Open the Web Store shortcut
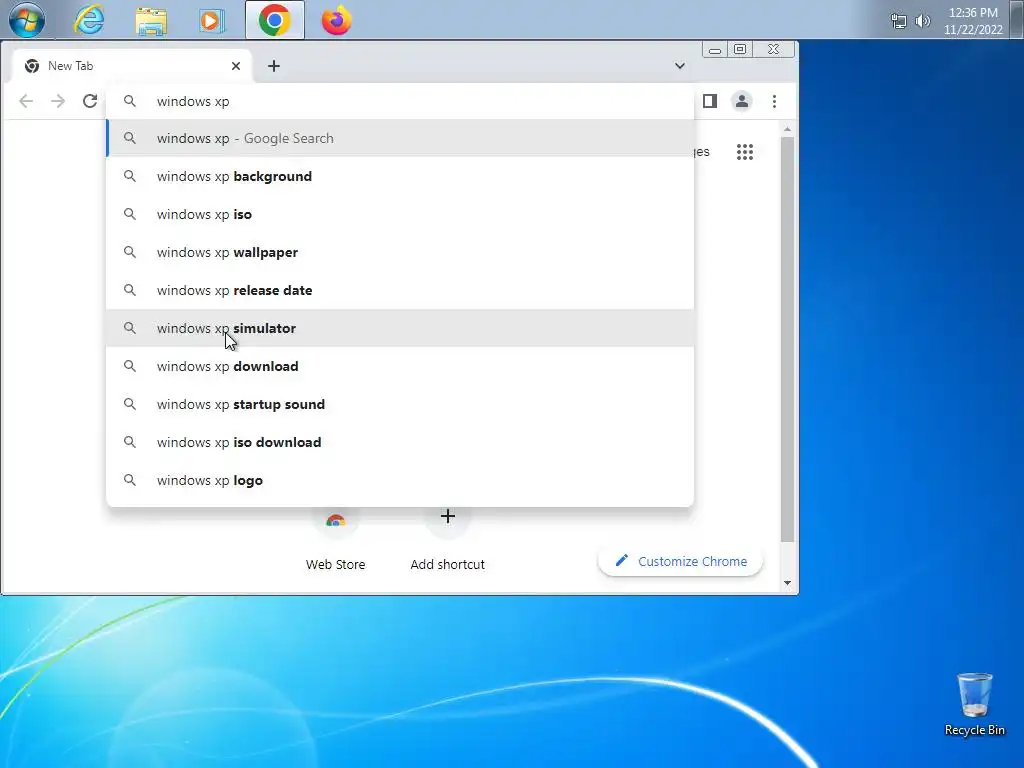The image size is (1024, 768). [x=336, y=539]
